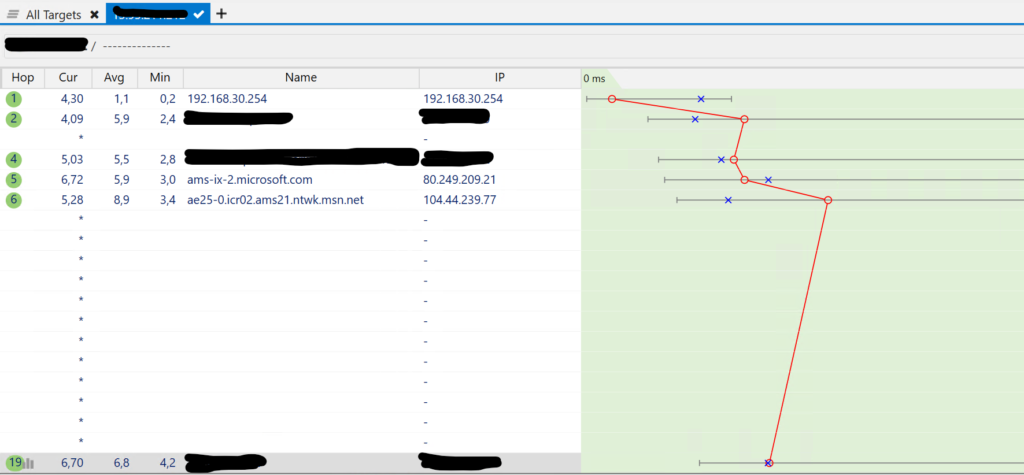The width and height of the screenshot is (1024, 475).
Task: Click the red latency marker for hop 6
Action: 828,200
